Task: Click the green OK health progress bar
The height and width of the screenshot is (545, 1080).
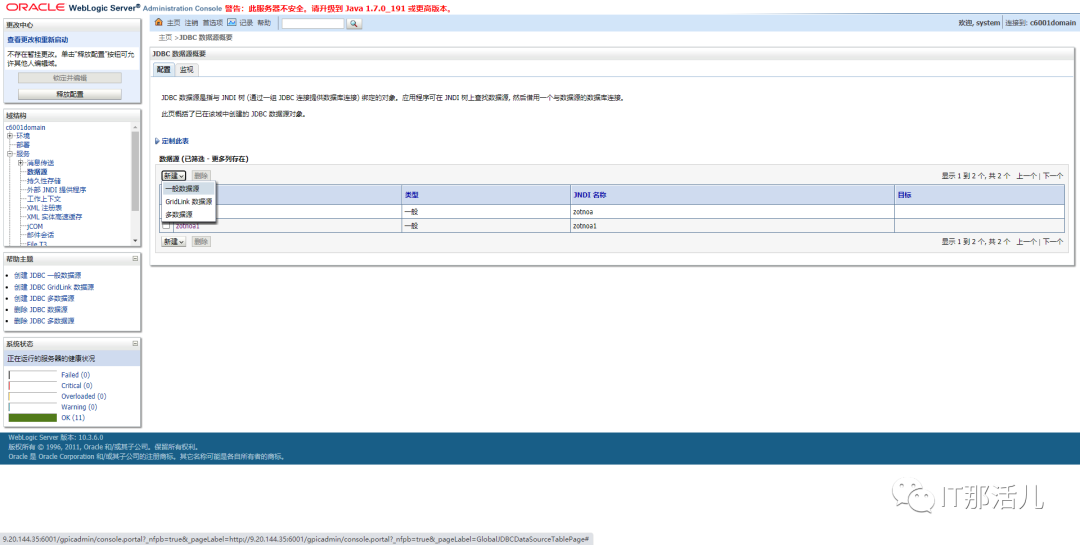Action: point(32,418)
